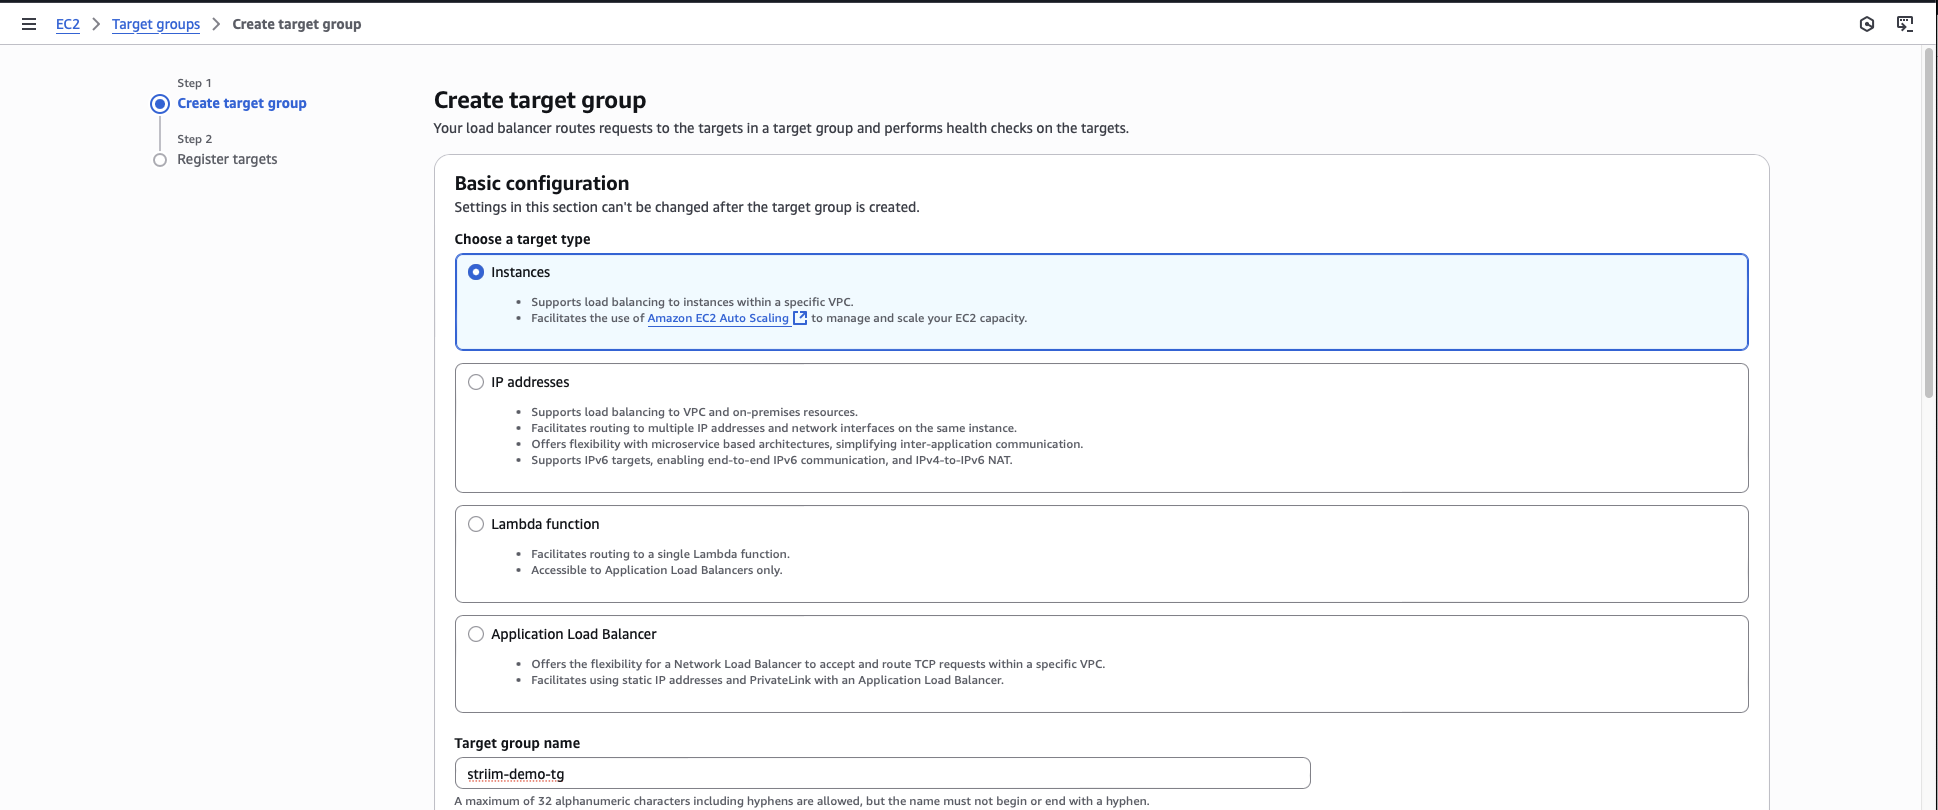Navigate back to Target groups breadcrumb
1938x810 pixels.
[x=156, y=24]
